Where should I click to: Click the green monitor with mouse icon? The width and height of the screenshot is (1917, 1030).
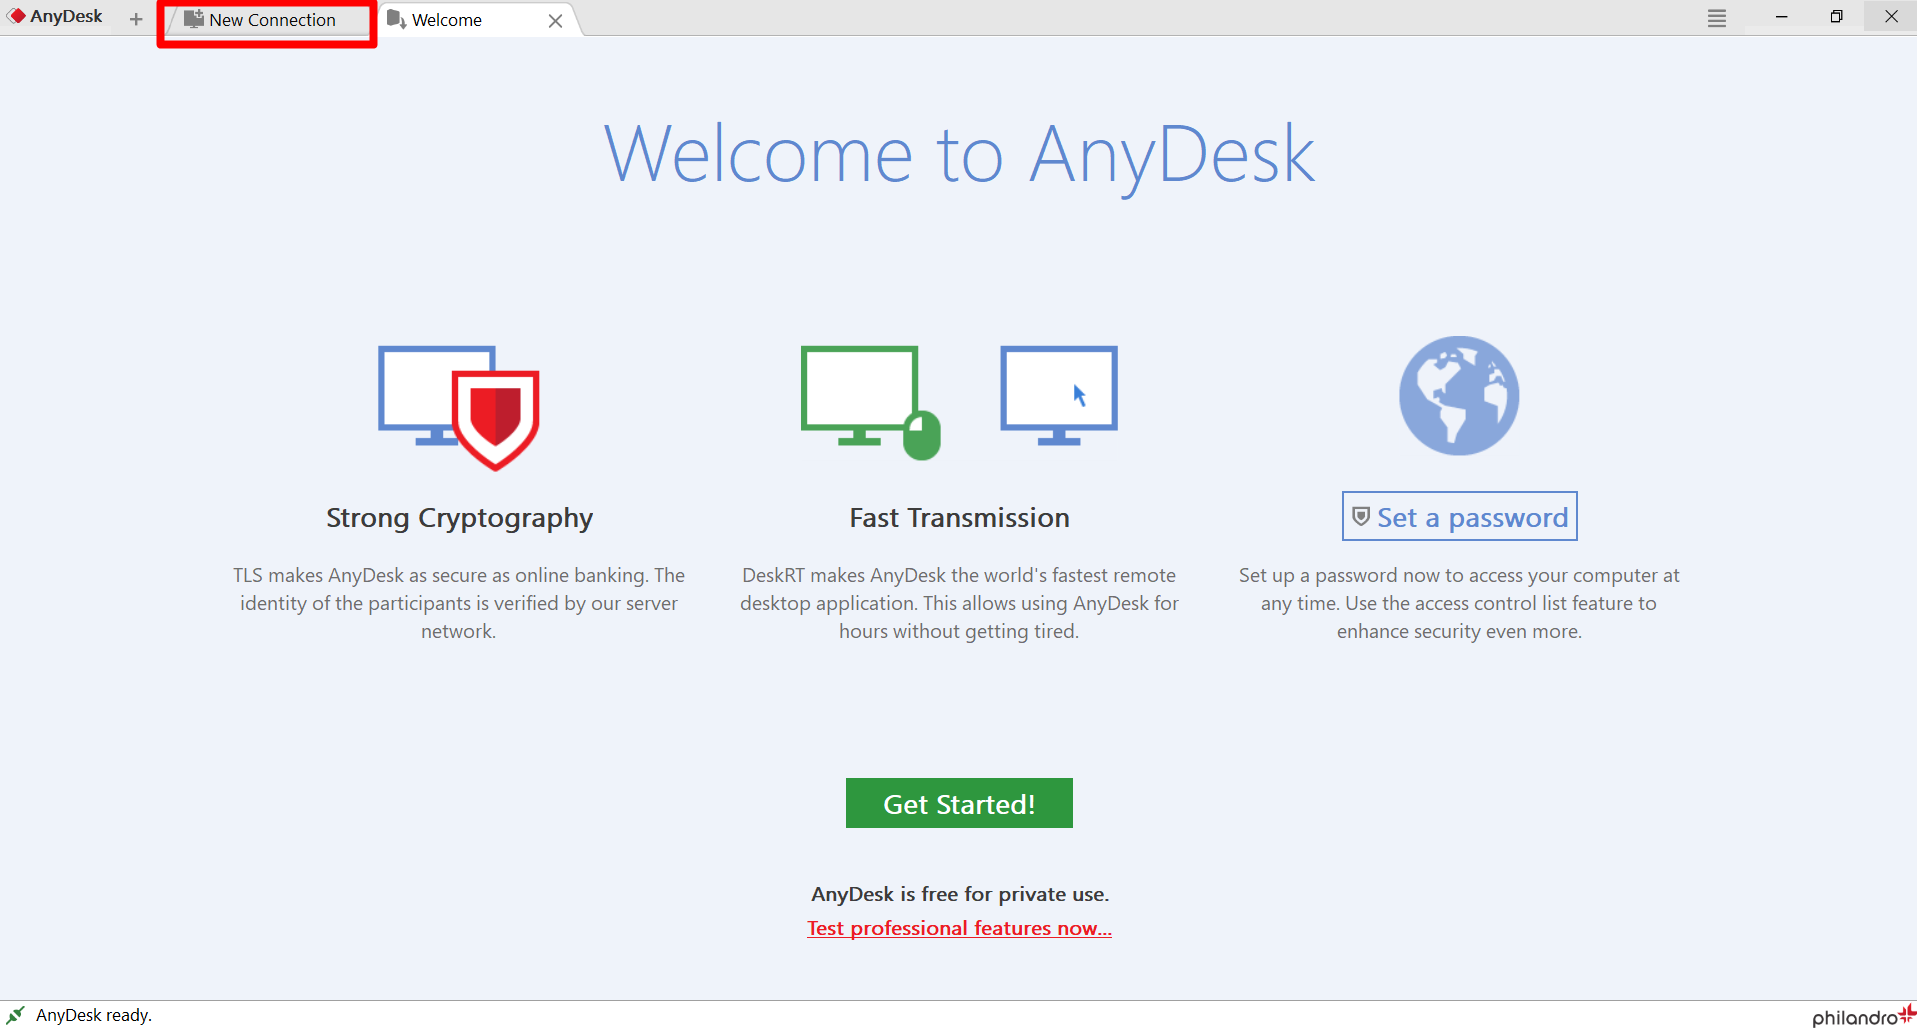[x=871, y=402]
